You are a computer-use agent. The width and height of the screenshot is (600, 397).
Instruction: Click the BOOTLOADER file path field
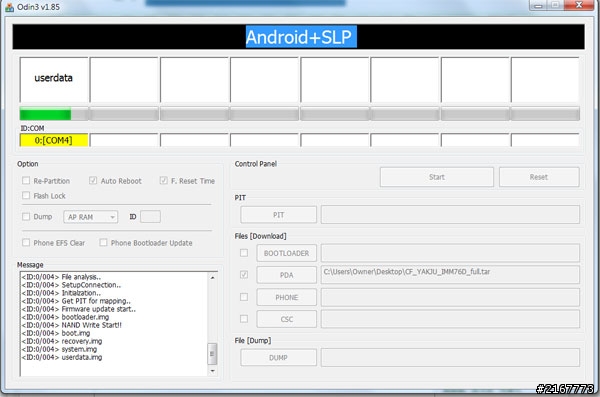(450, 253)
